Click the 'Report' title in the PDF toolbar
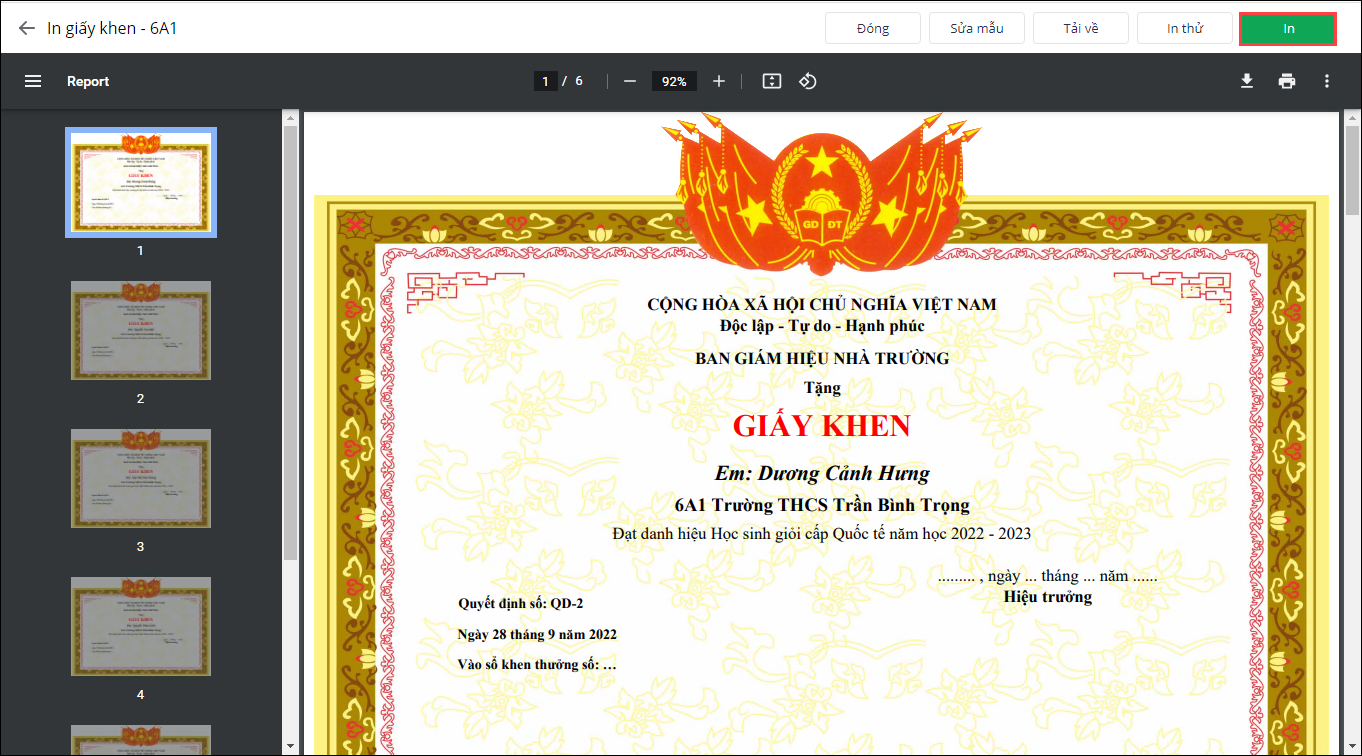Screen dimensions: 1362x756 88,81
